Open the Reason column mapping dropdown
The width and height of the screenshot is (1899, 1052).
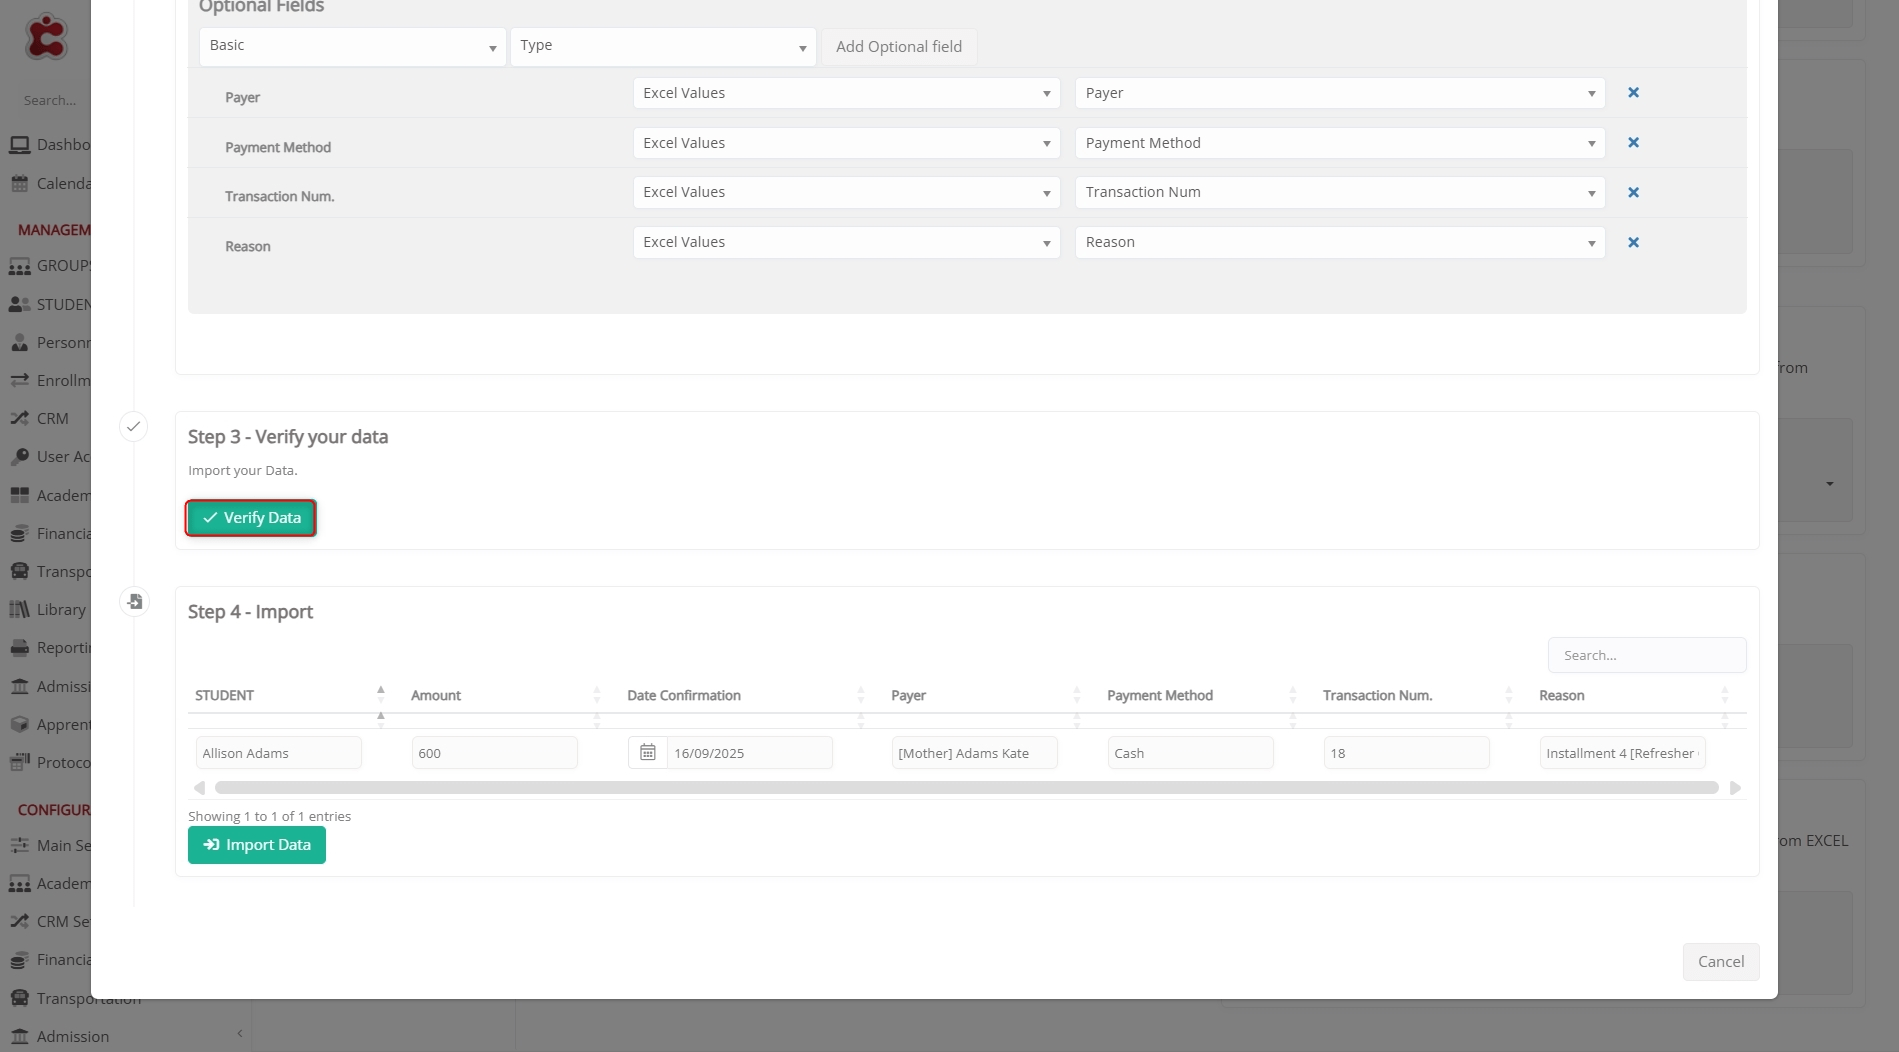tap(1339, 243)
